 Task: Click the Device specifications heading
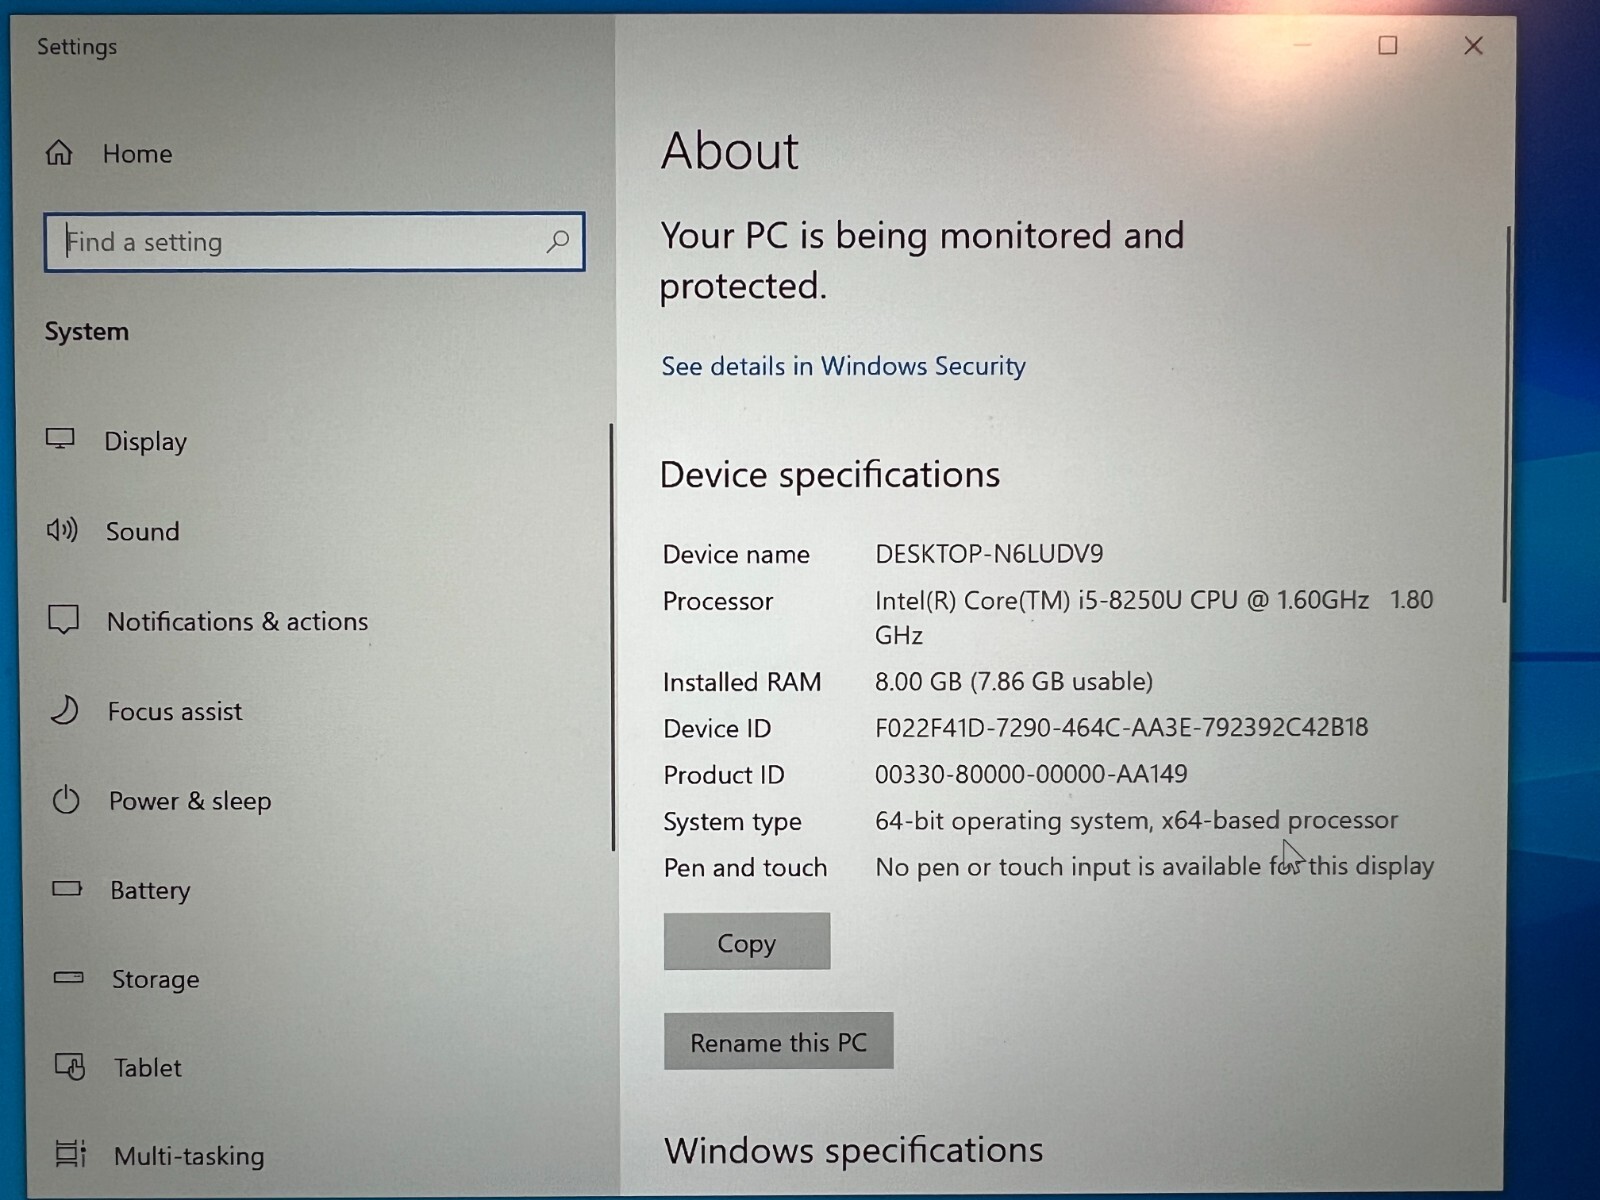[830, 475]
